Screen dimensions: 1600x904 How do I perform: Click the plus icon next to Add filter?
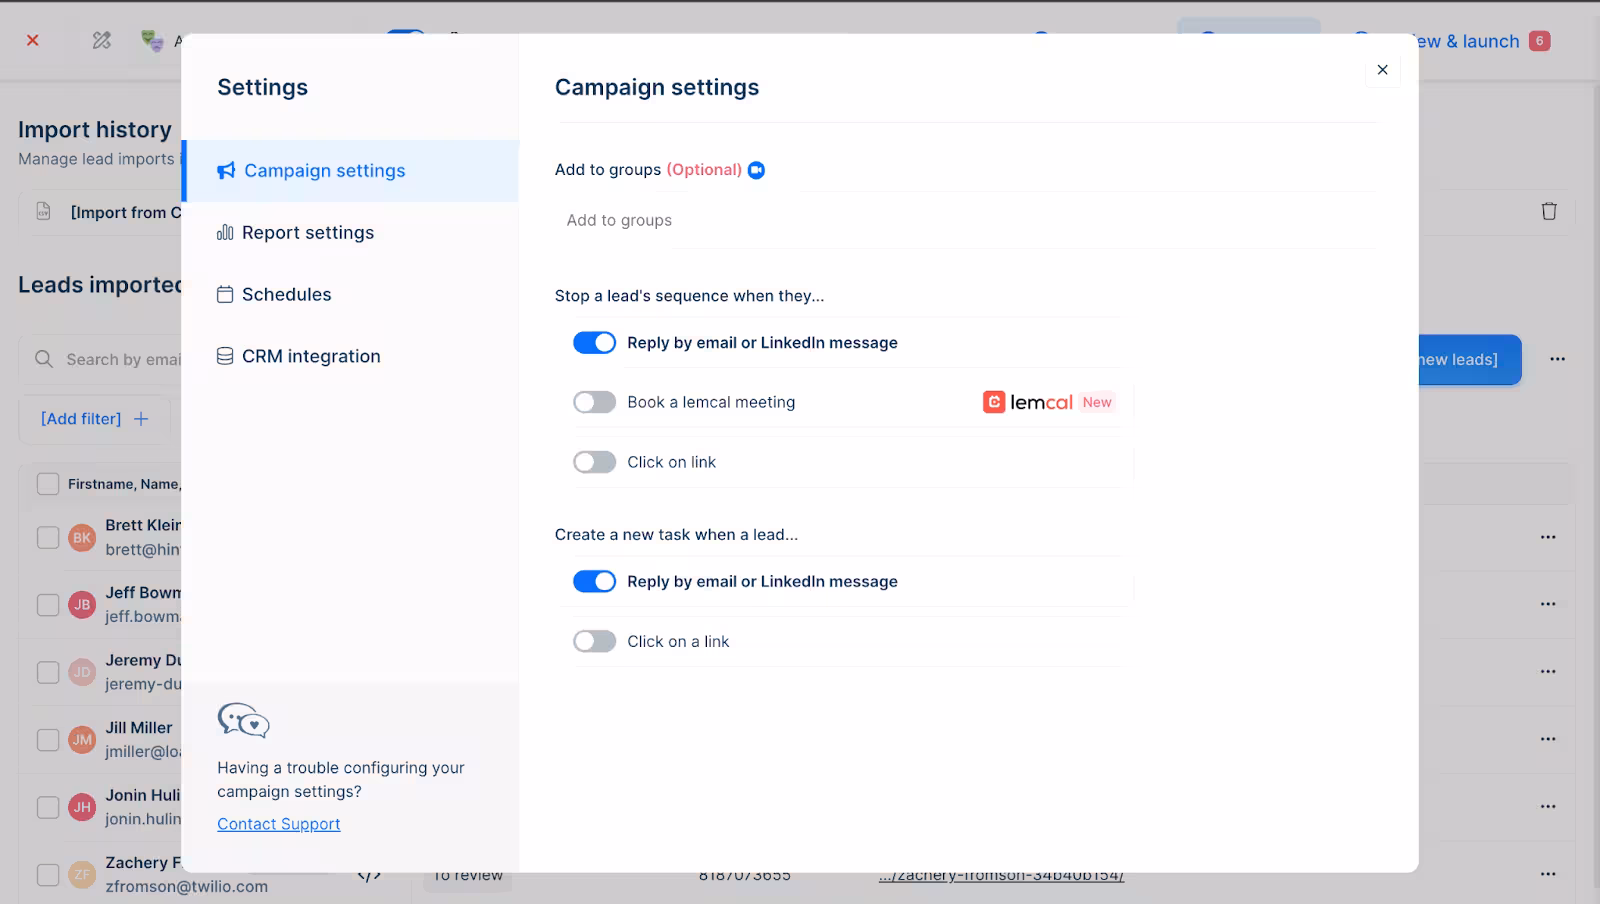coord(141,419)
